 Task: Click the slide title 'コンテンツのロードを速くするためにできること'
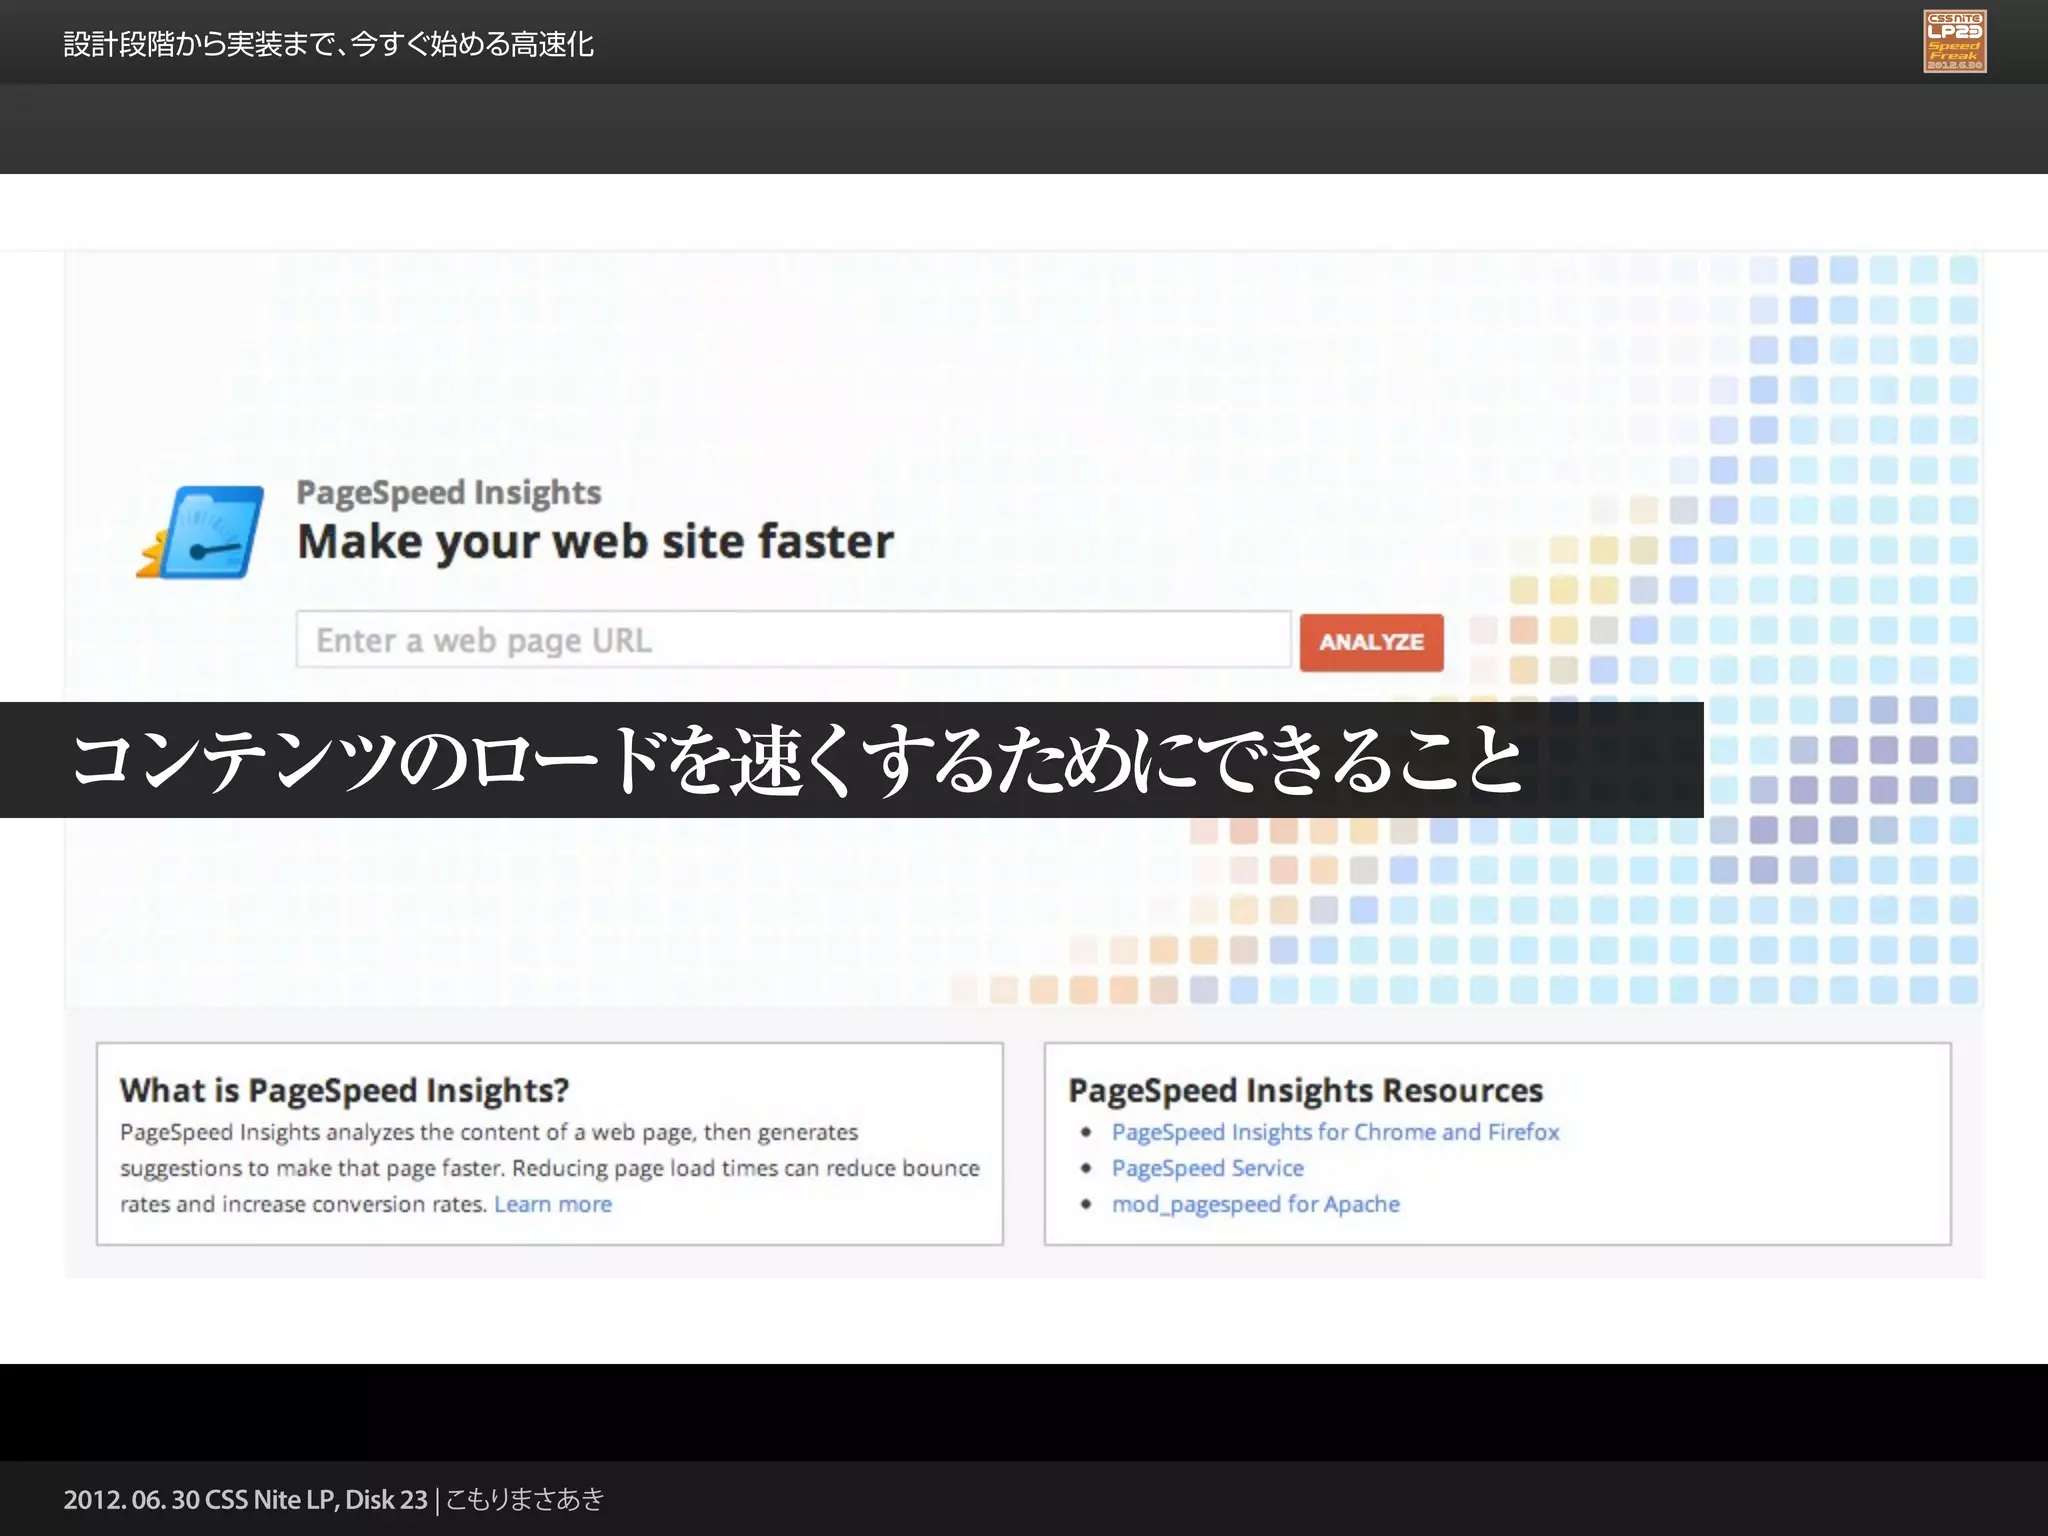coord(796,760)
